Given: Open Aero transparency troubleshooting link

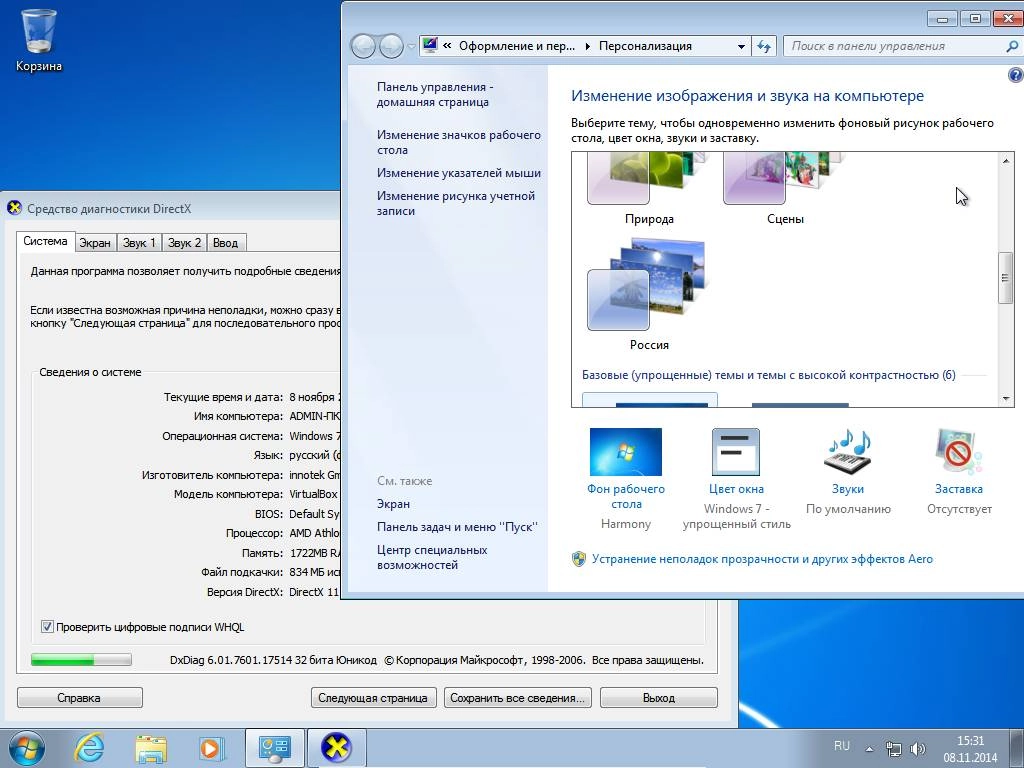Looking at the screenshot, I should click(762, 559).
